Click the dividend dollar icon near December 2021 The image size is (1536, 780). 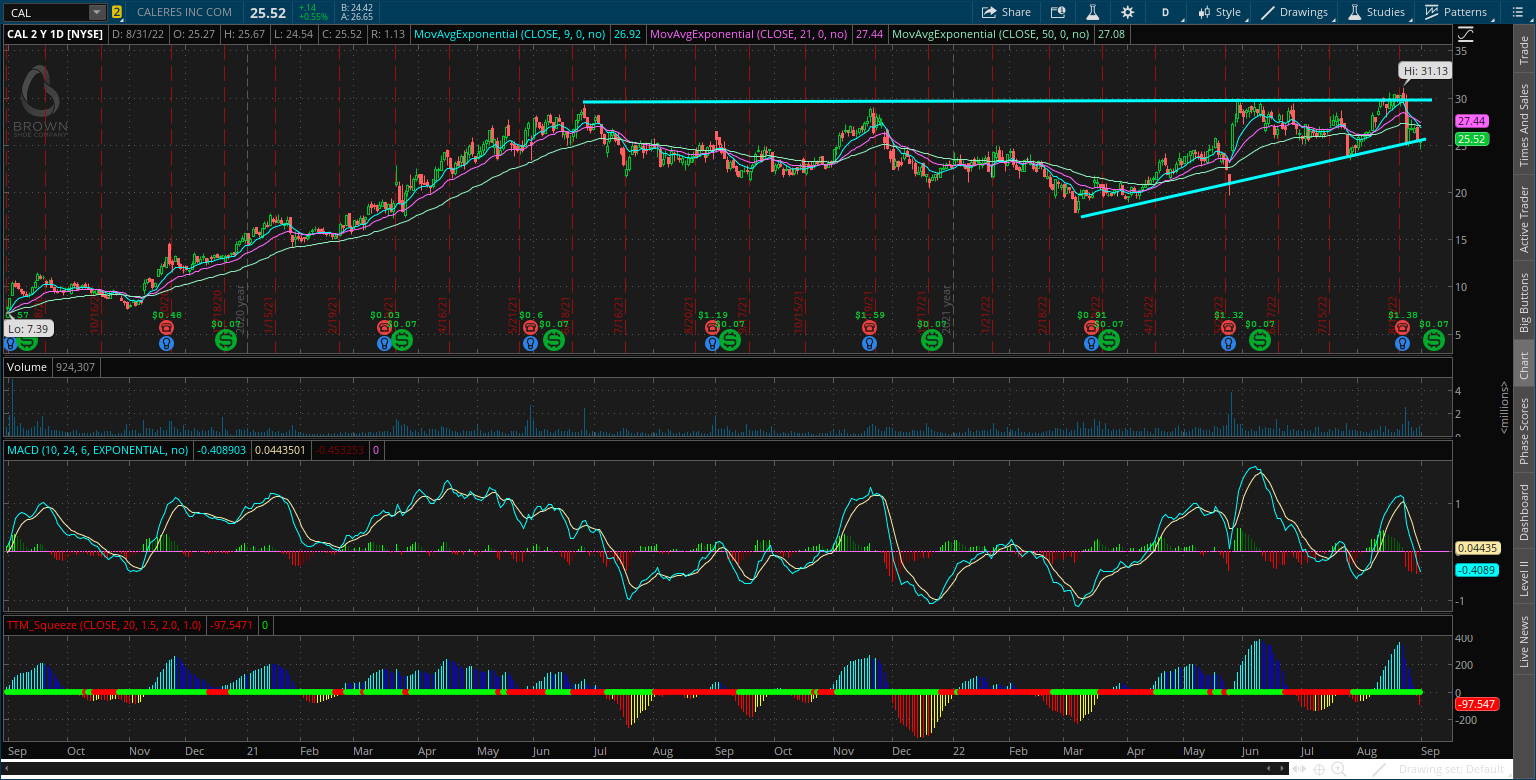click(x=931, y=341)
